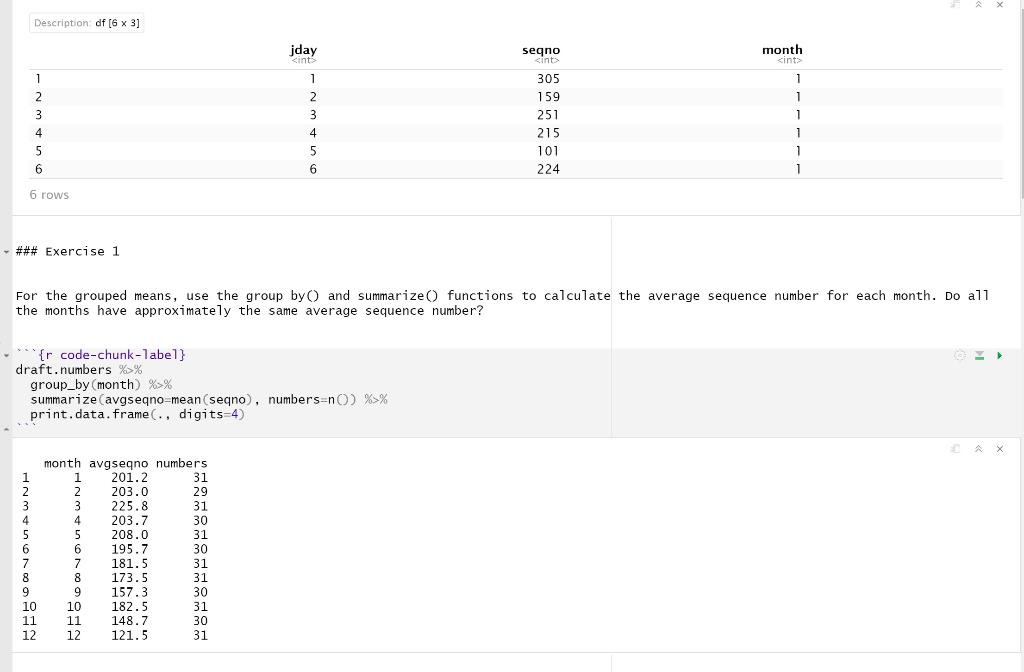Collapse the df data frame output
The image size is (1024, 672).
(x=978, y=5)
